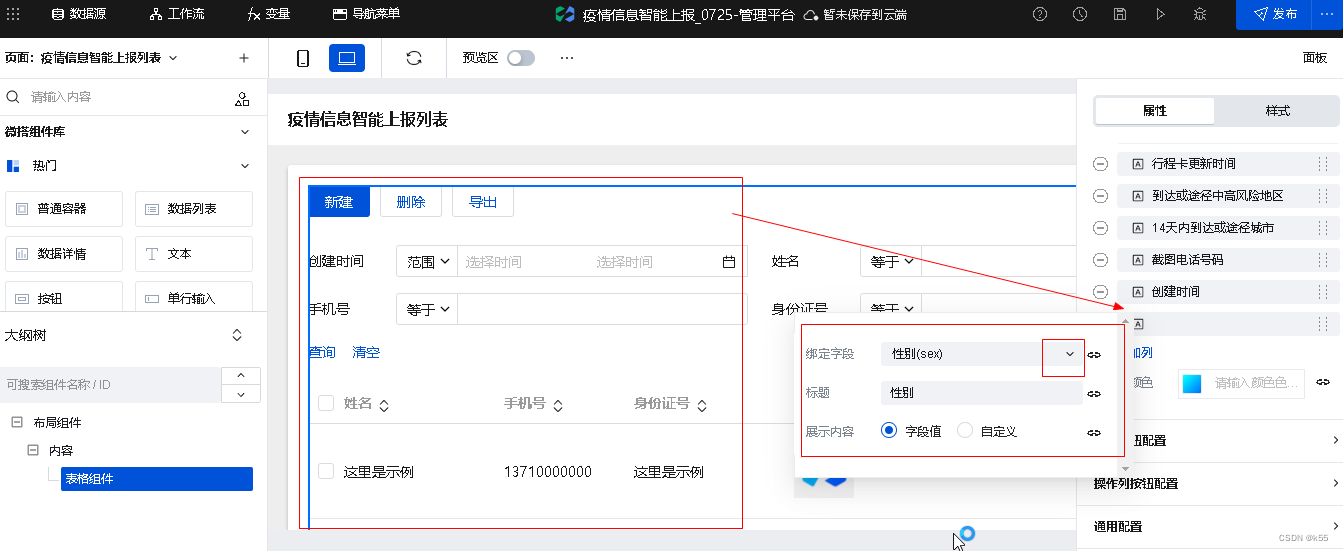Expand the 通用配置 section
The width and height of the screenshot is (1343, 551).
pos(1334,526)
